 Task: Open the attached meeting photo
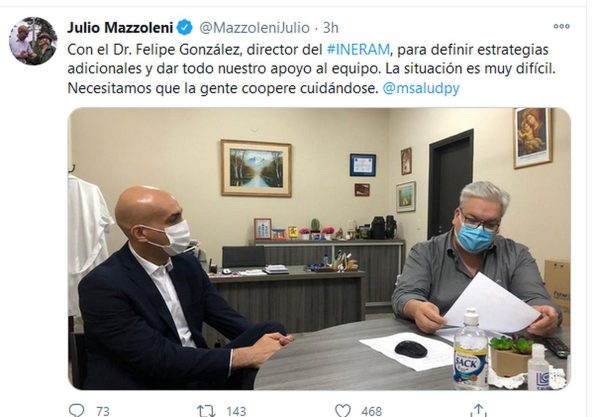pyautogui.click(x=319, y=249)
